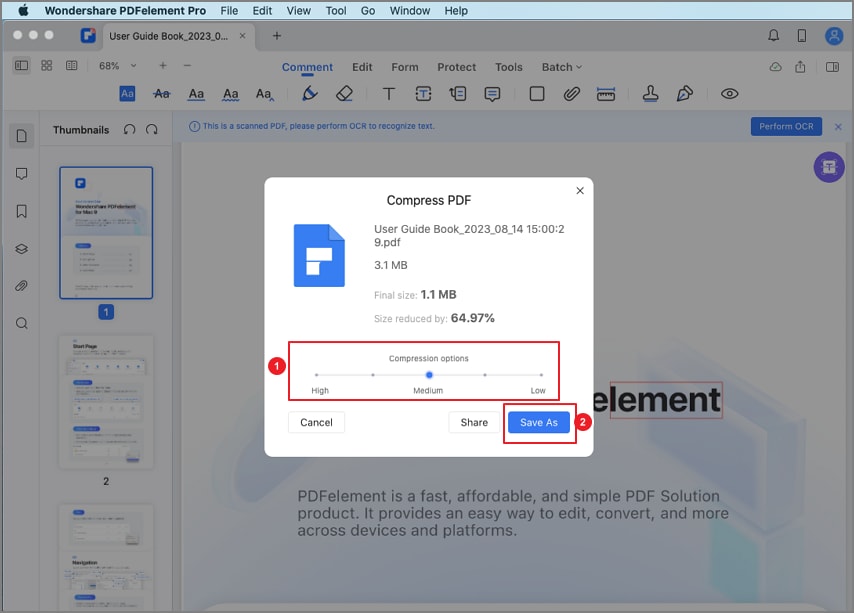Open the Protect tab
Viewport: 854px width, 613px height.
coord(456,67)
